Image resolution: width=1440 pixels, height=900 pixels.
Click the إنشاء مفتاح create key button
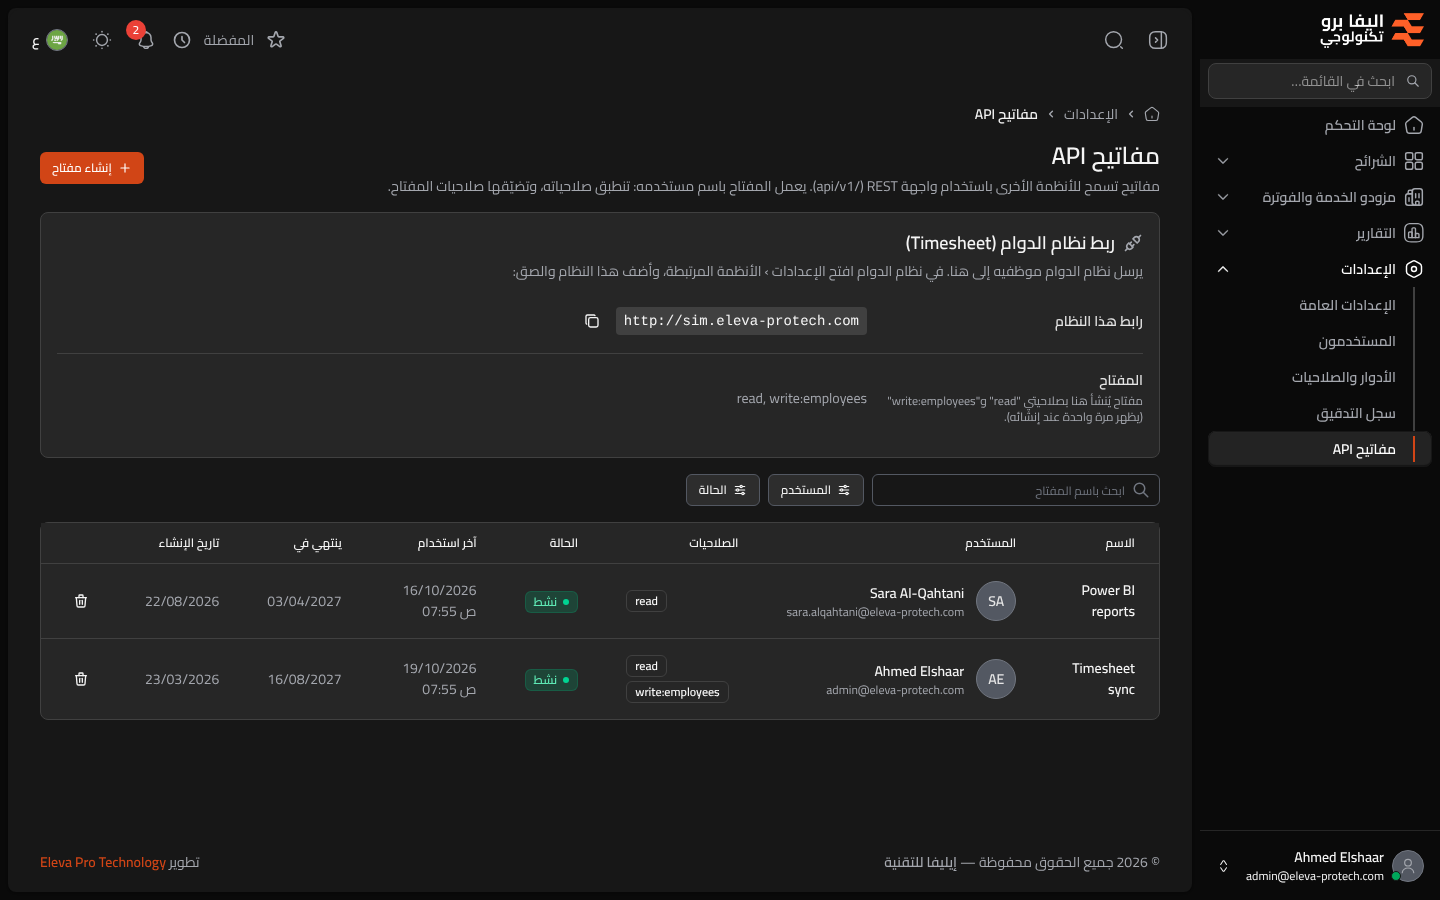(x=92, y=168)
